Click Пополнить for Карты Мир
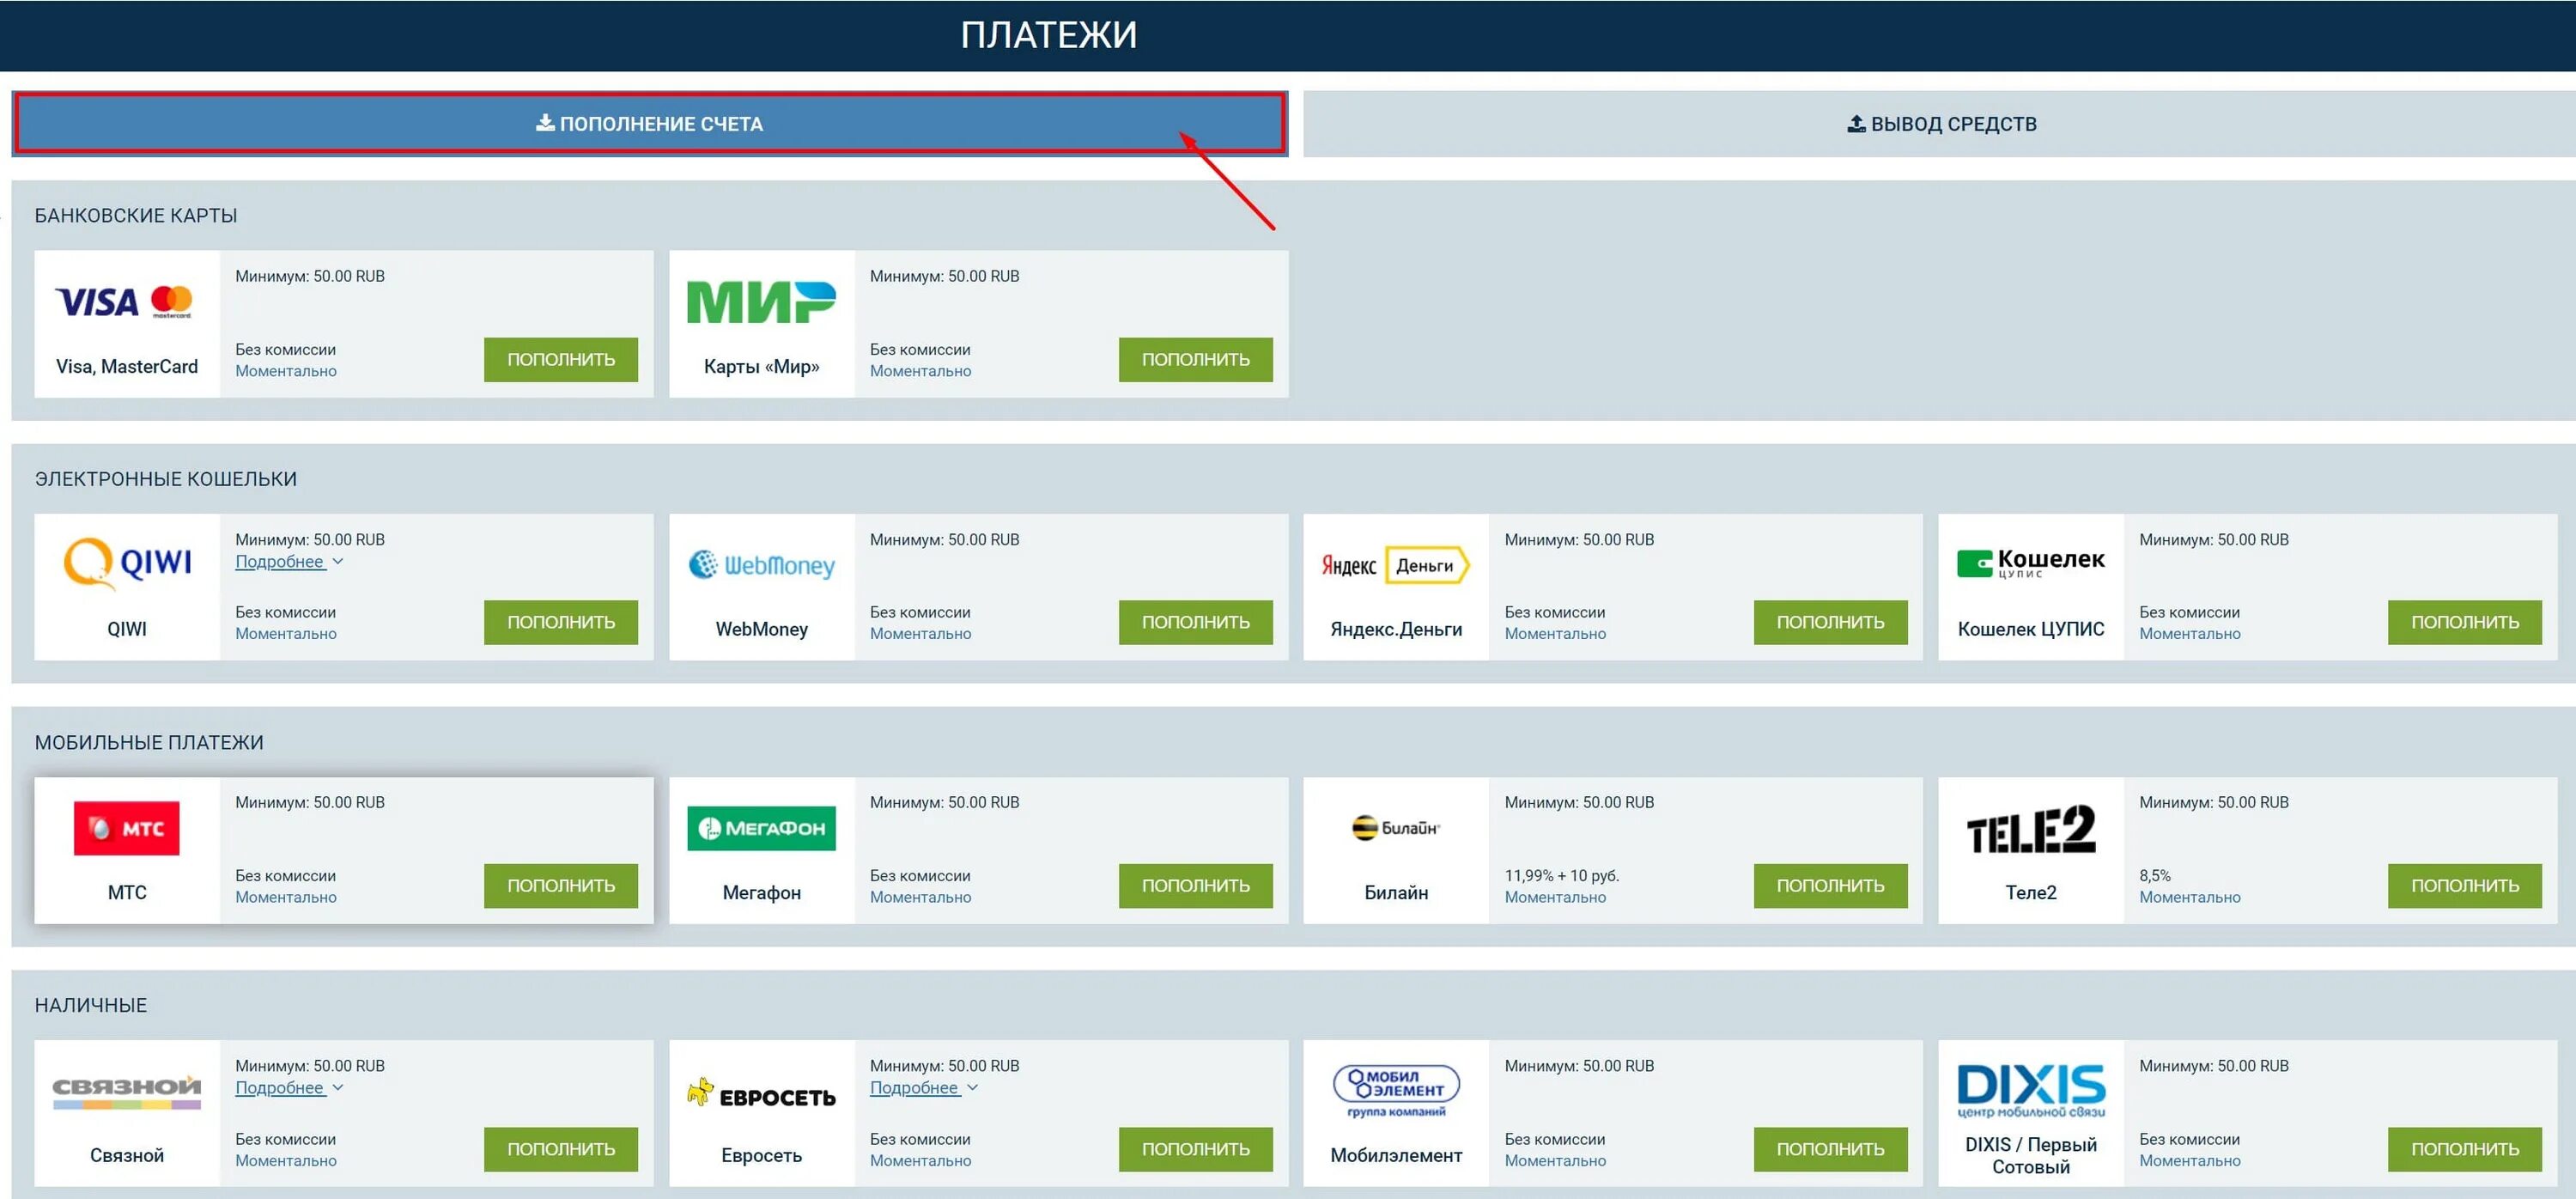 (x=1195, y=359)
